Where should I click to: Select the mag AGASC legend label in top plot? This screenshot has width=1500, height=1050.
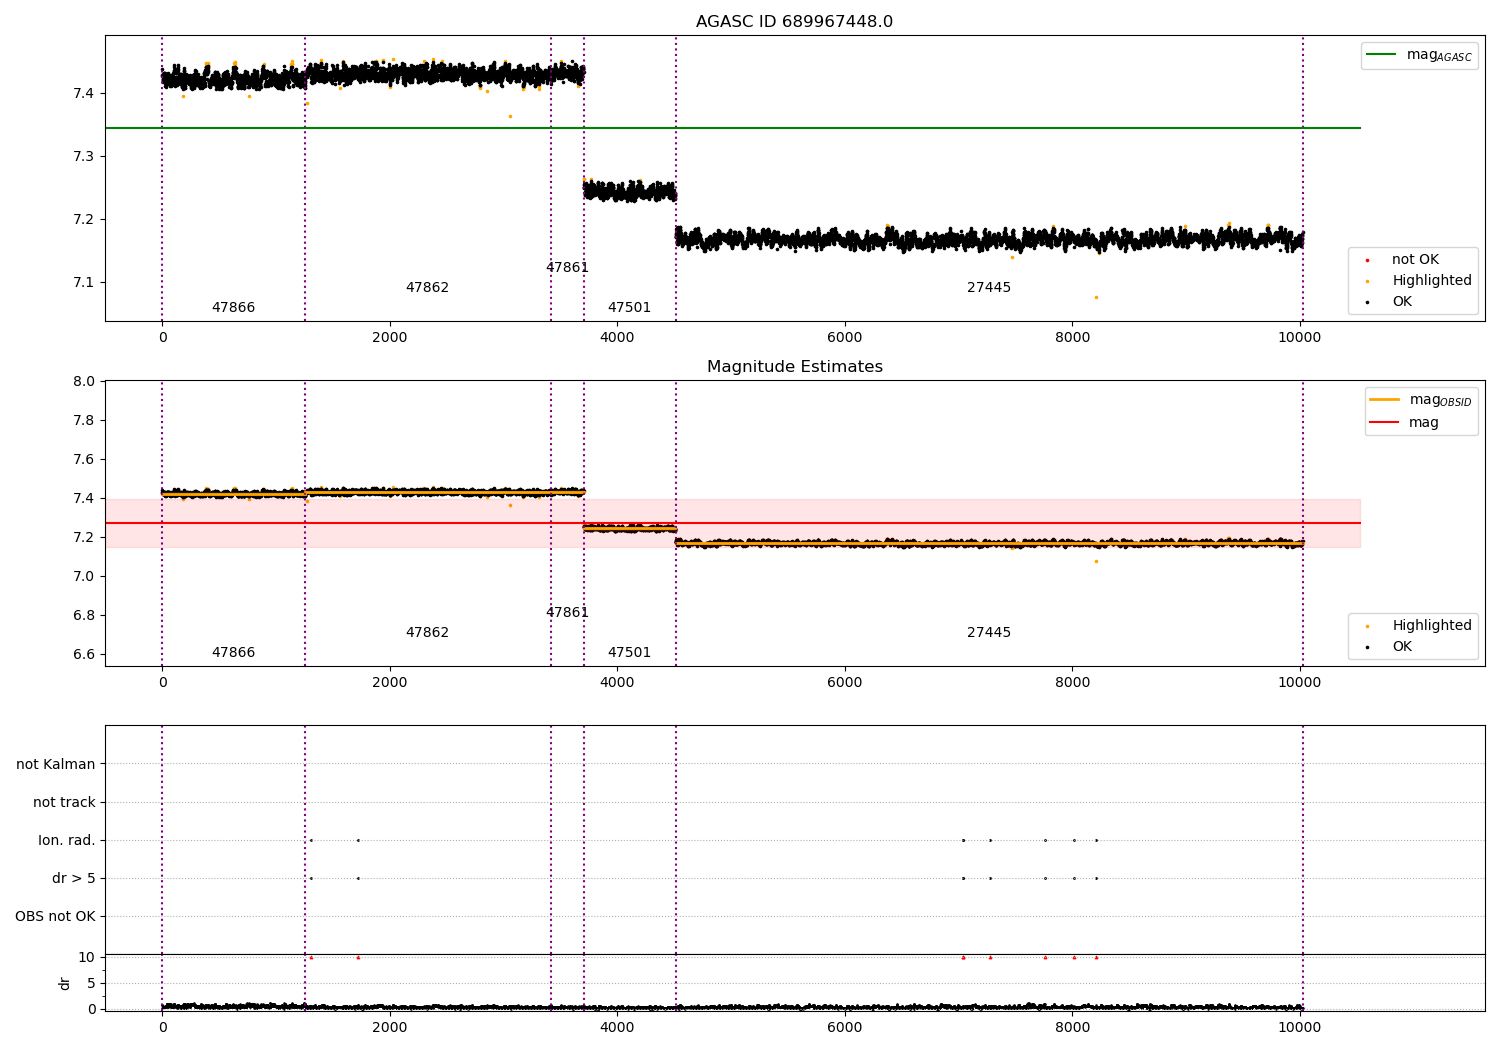[1439, 55]
